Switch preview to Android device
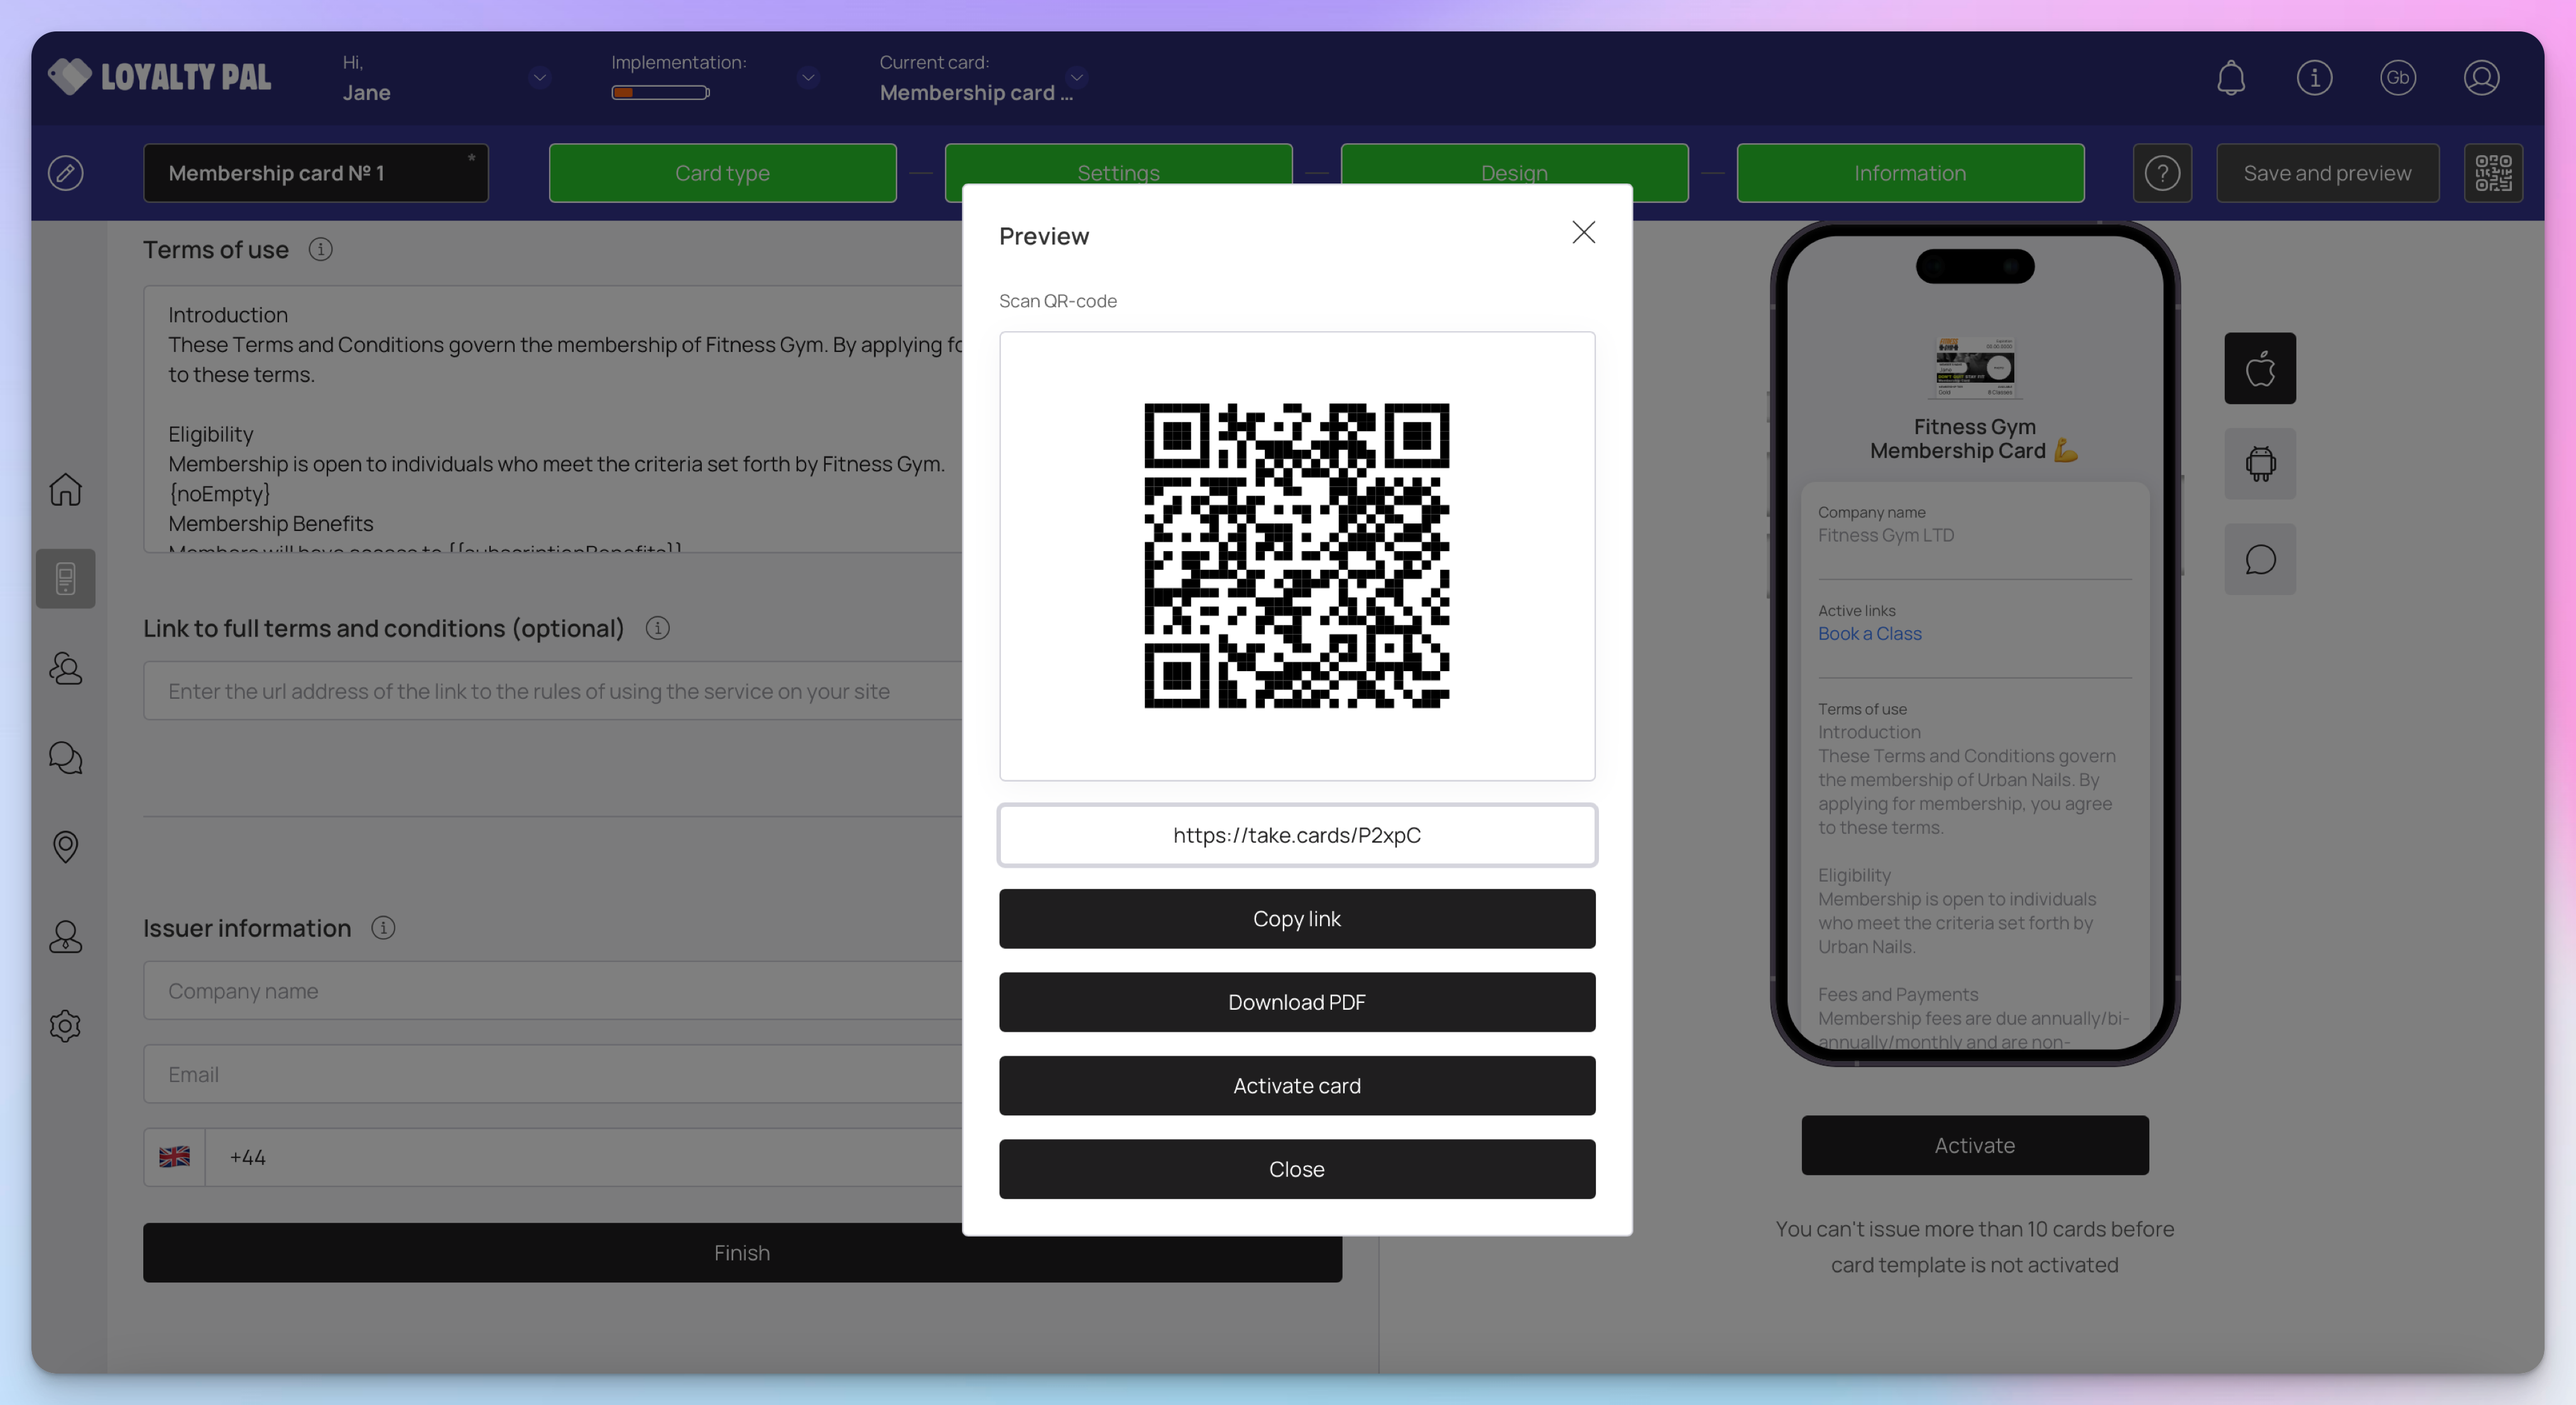This screenshot has width=2576, height=1405. 2260,464
